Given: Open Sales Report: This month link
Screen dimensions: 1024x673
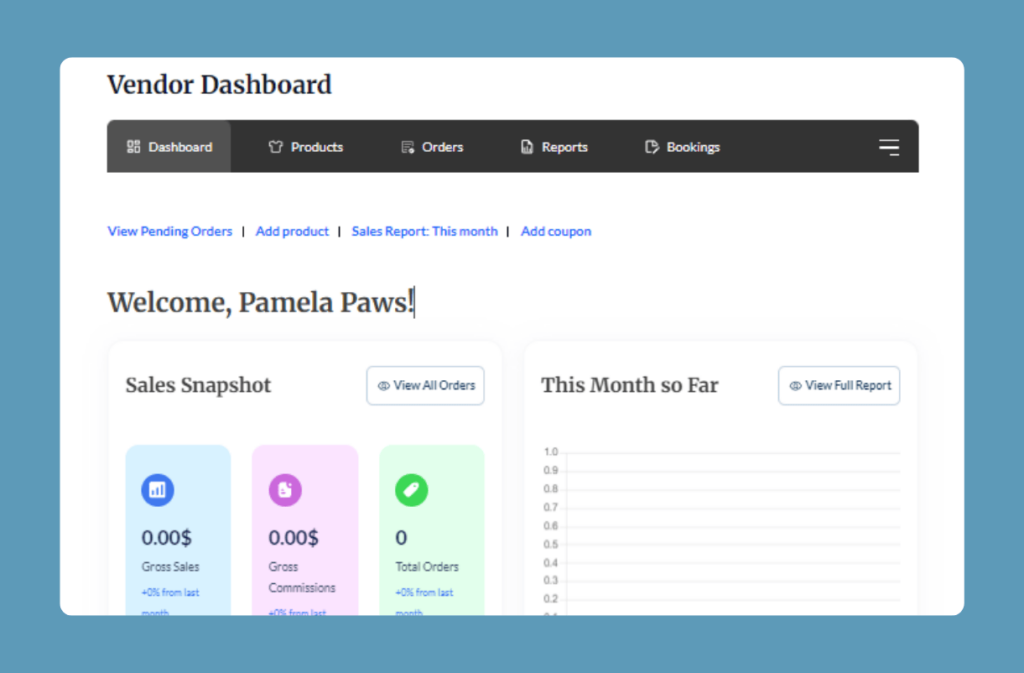Looking at the screenshot, I should 424,231.
